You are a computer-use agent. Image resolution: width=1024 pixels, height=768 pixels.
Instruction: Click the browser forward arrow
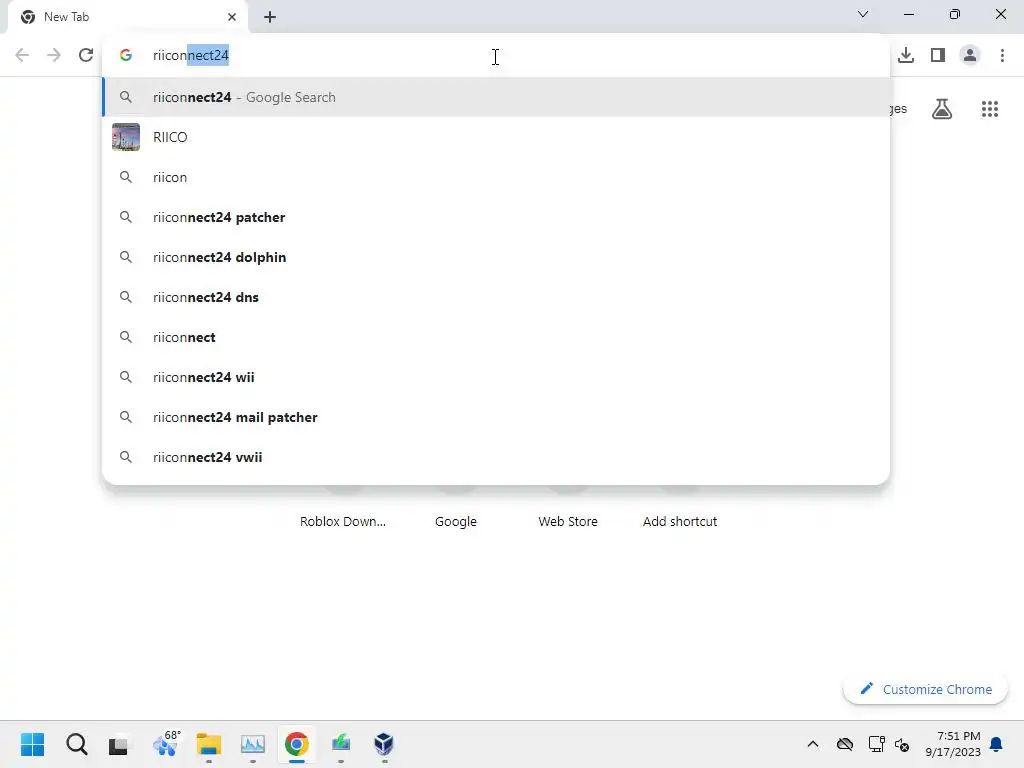(54, 55)
